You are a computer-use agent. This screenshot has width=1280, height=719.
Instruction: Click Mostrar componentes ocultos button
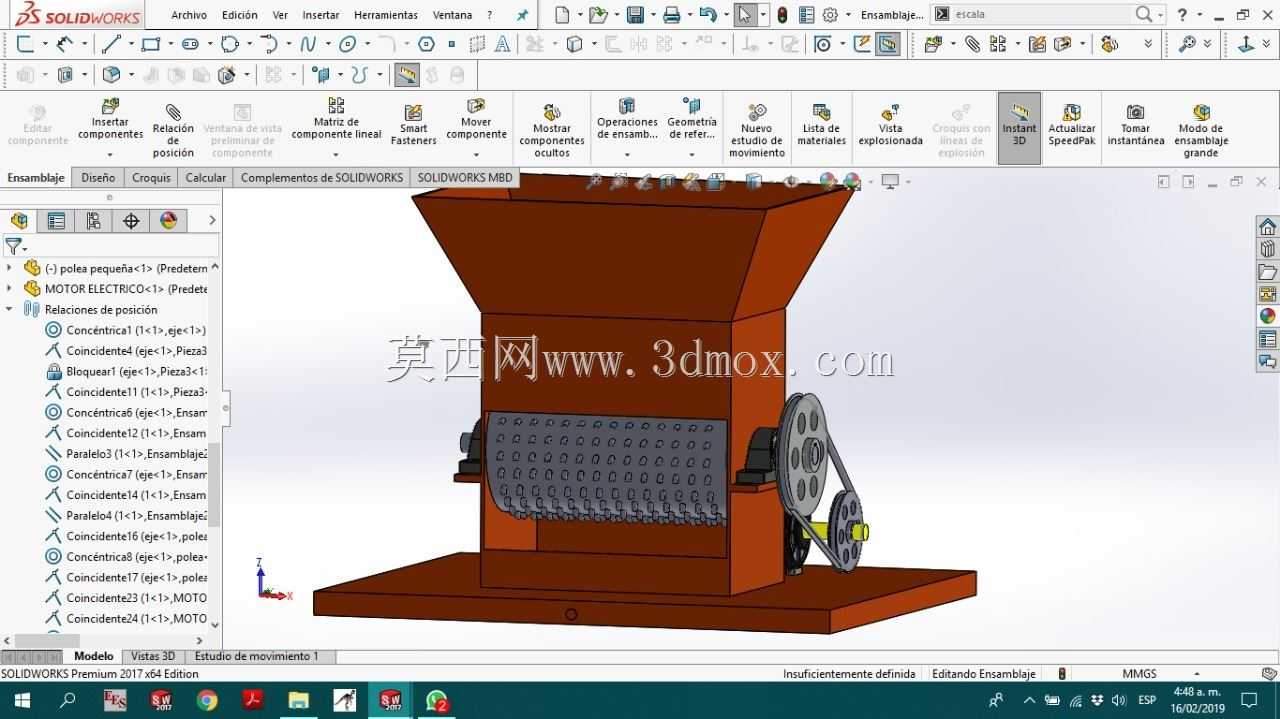pos(551,130)
